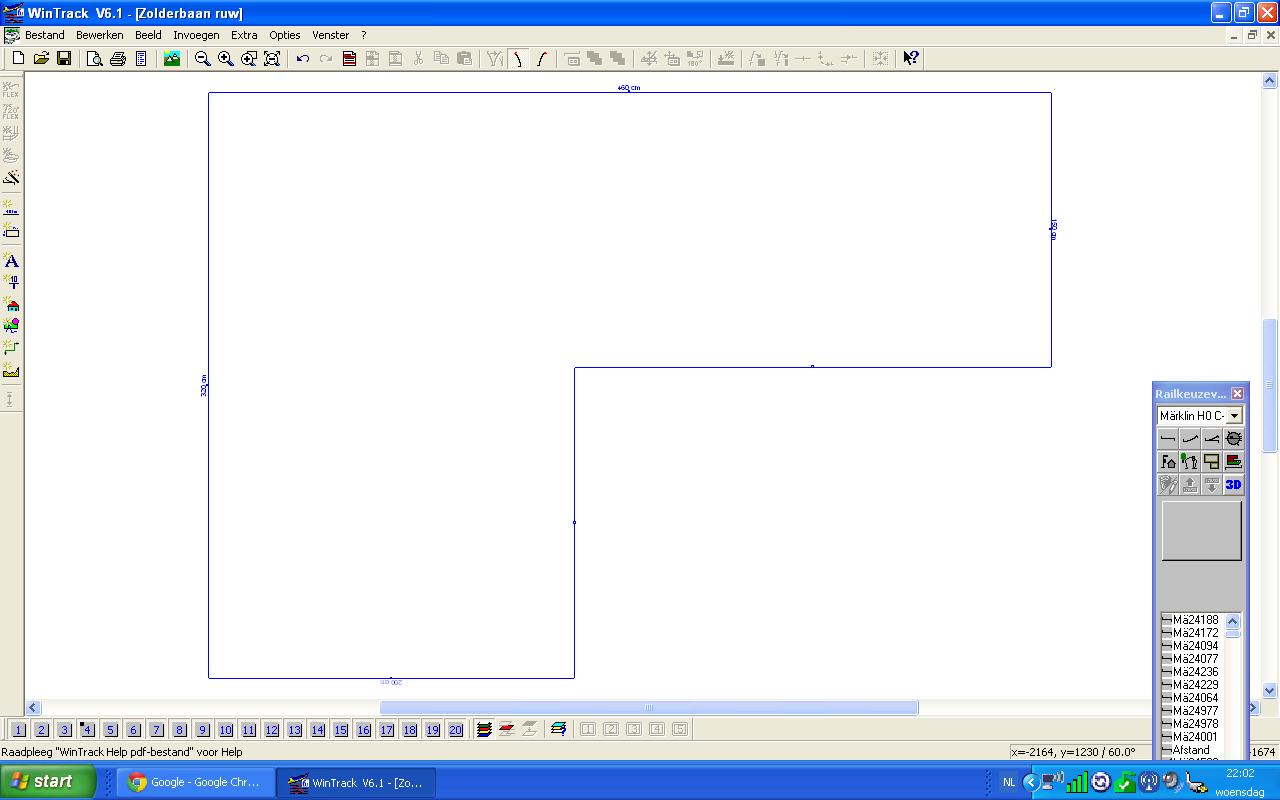Choose the turnout category in Railkeuze

point(1212,438)
